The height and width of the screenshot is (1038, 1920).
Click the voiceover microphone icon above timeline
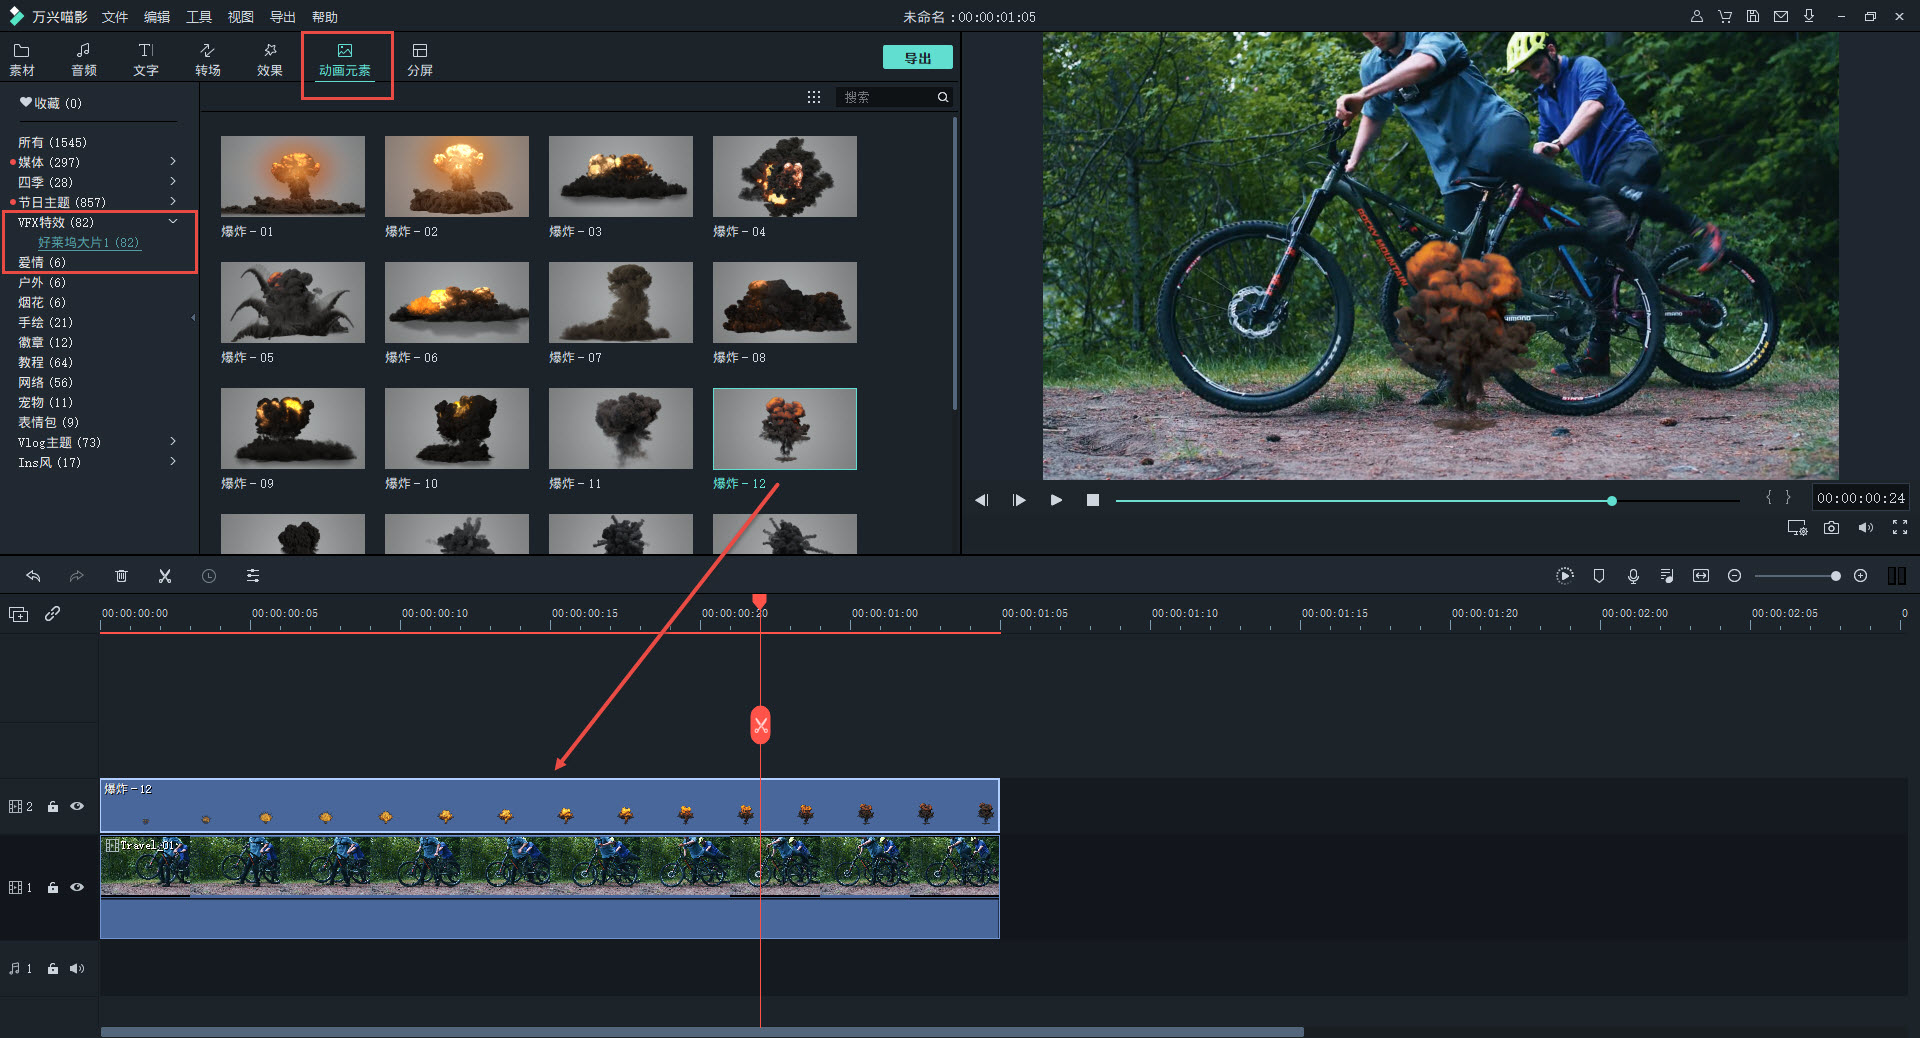point(1633,576)
